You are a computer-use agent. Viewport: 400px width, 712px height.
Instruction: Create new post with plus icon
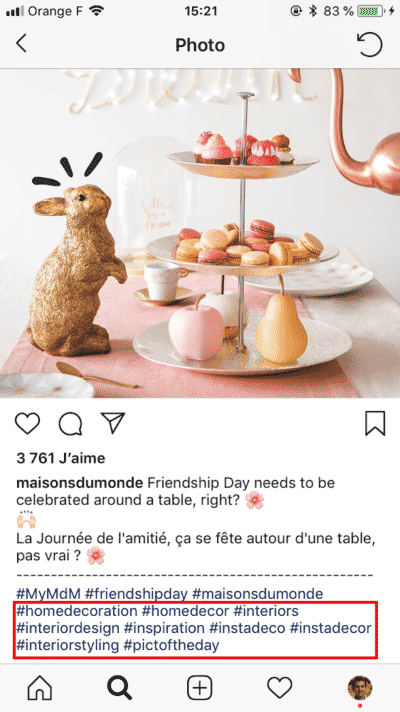coord(200,688)
